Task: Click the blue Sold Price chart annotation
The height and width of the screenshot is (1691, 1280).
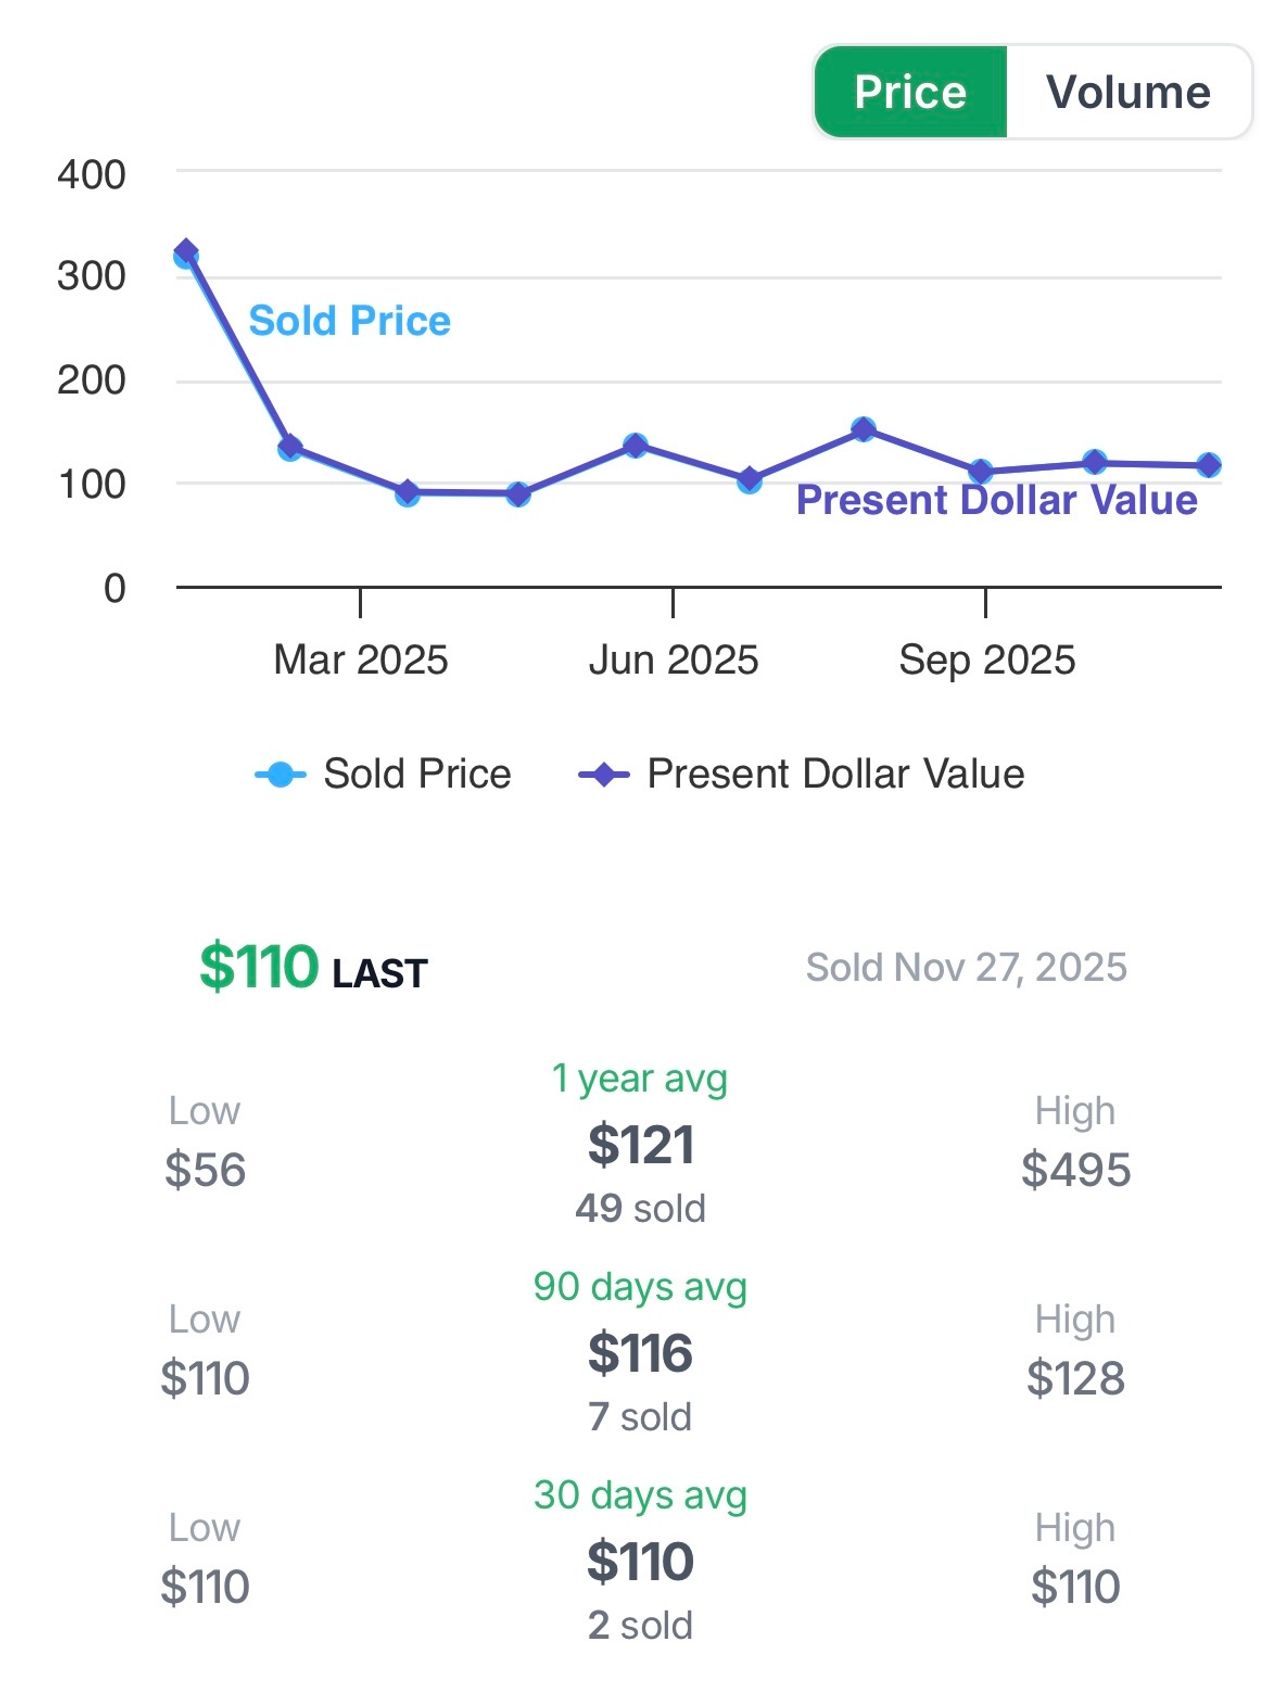Action: [x=349, y=321]
